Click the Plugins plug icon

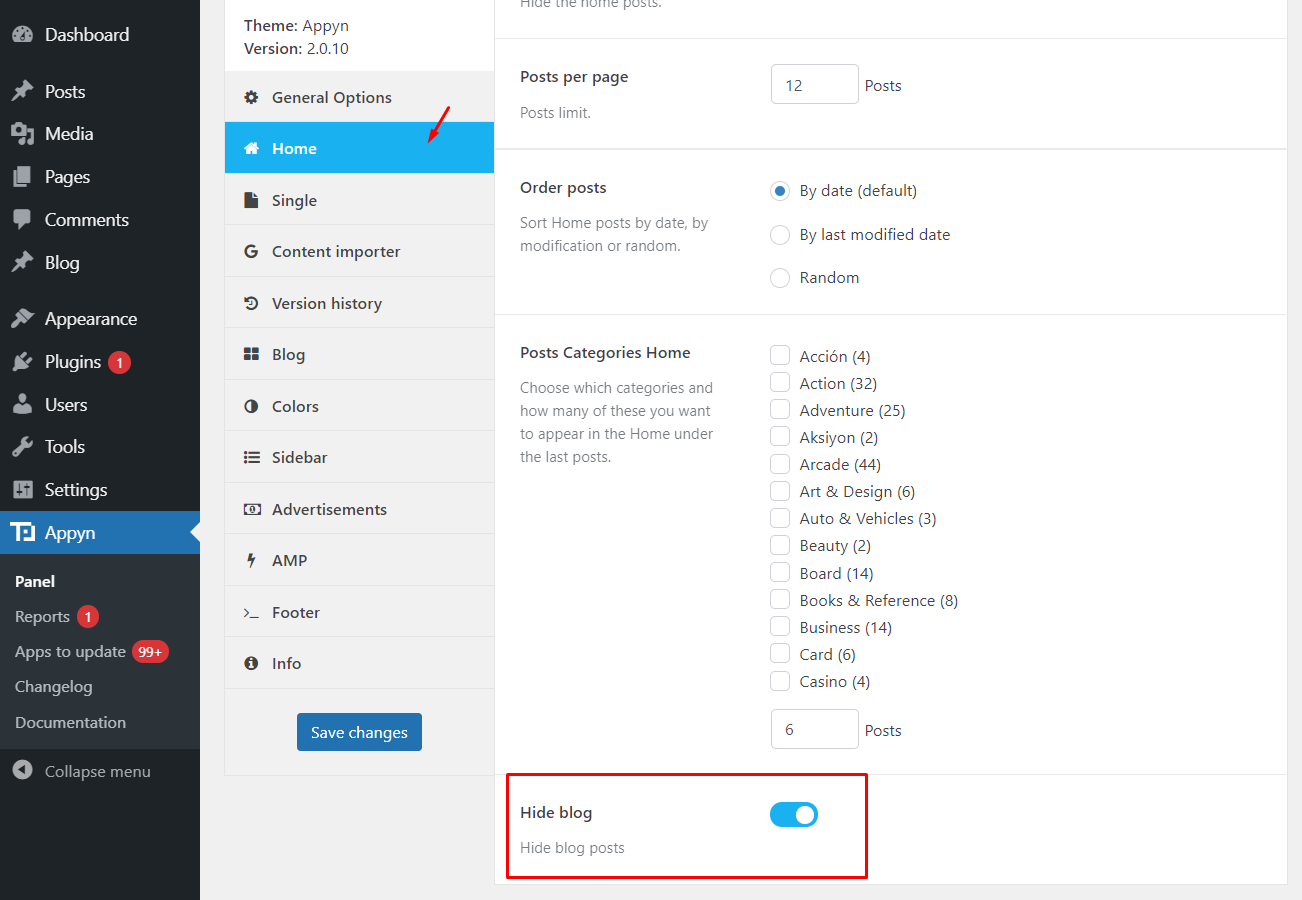point(22,362)
